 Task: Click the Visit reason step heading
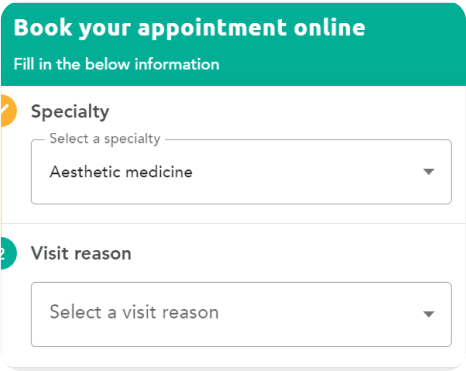point(81,253)
